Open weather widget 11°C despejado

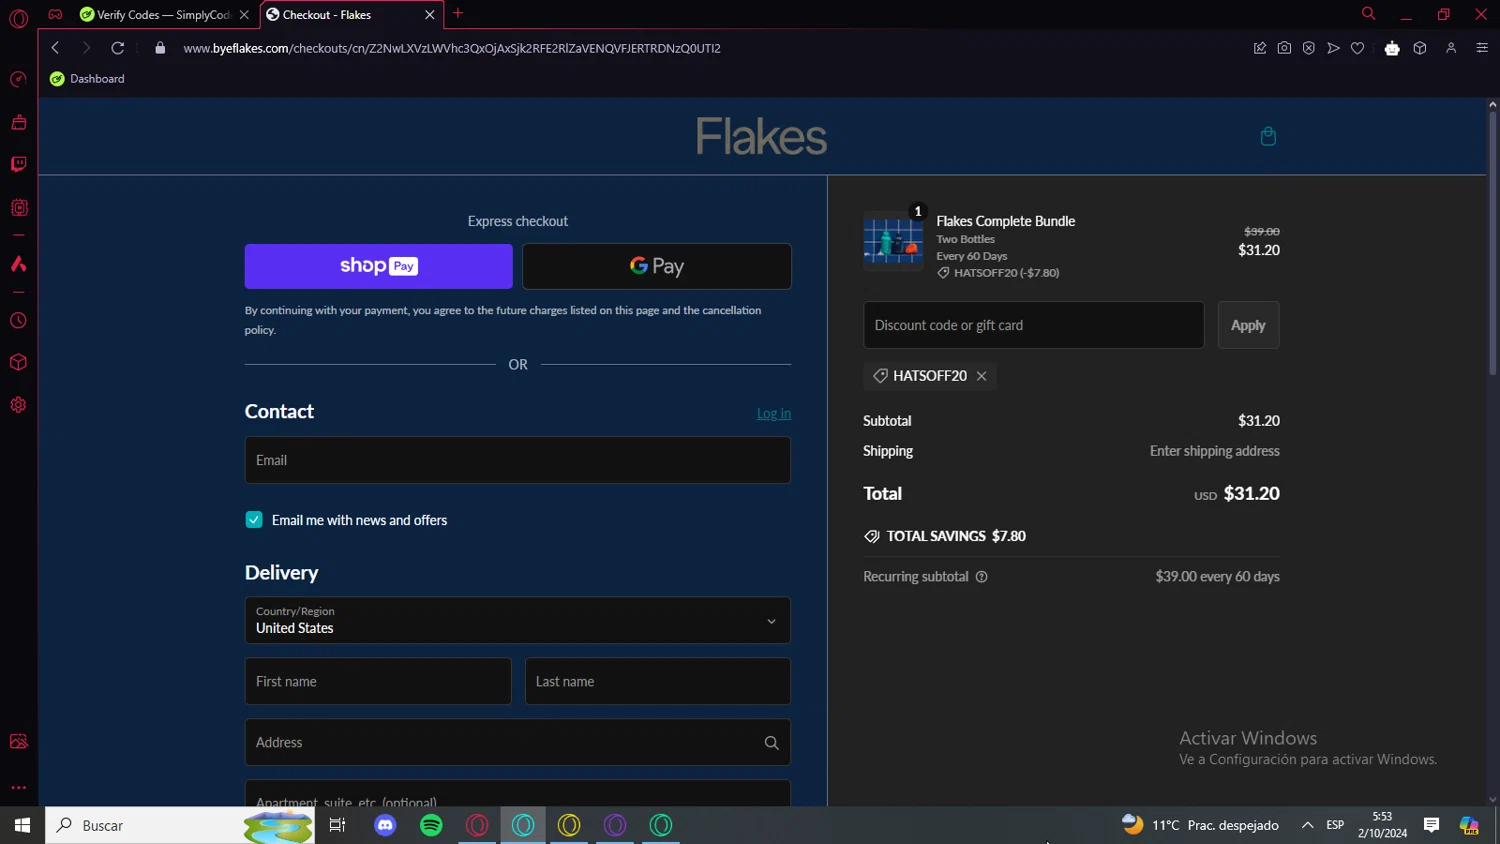1200,825
